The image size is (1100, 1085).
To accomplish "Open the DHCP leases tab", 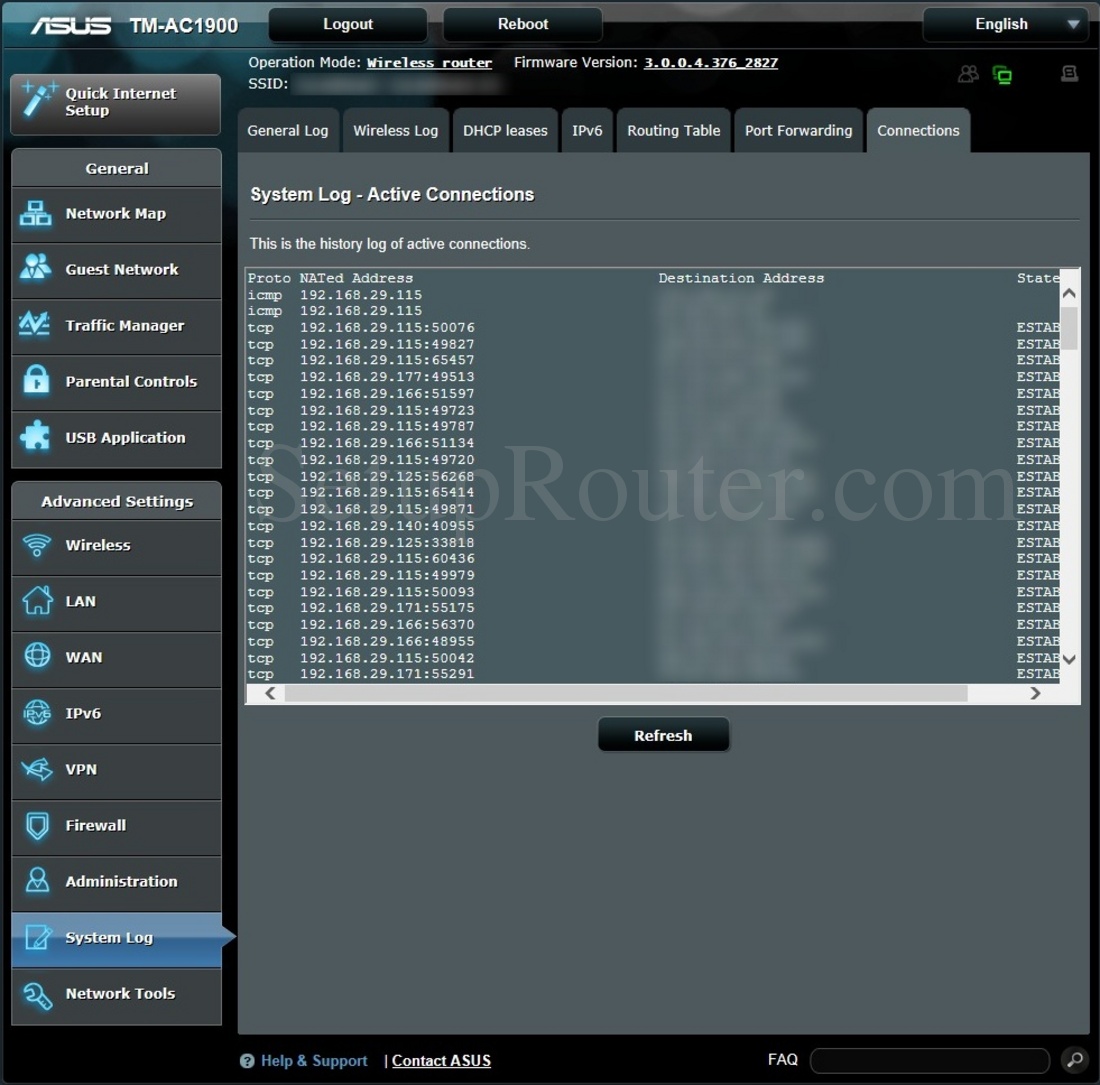I will coord(505,131).
